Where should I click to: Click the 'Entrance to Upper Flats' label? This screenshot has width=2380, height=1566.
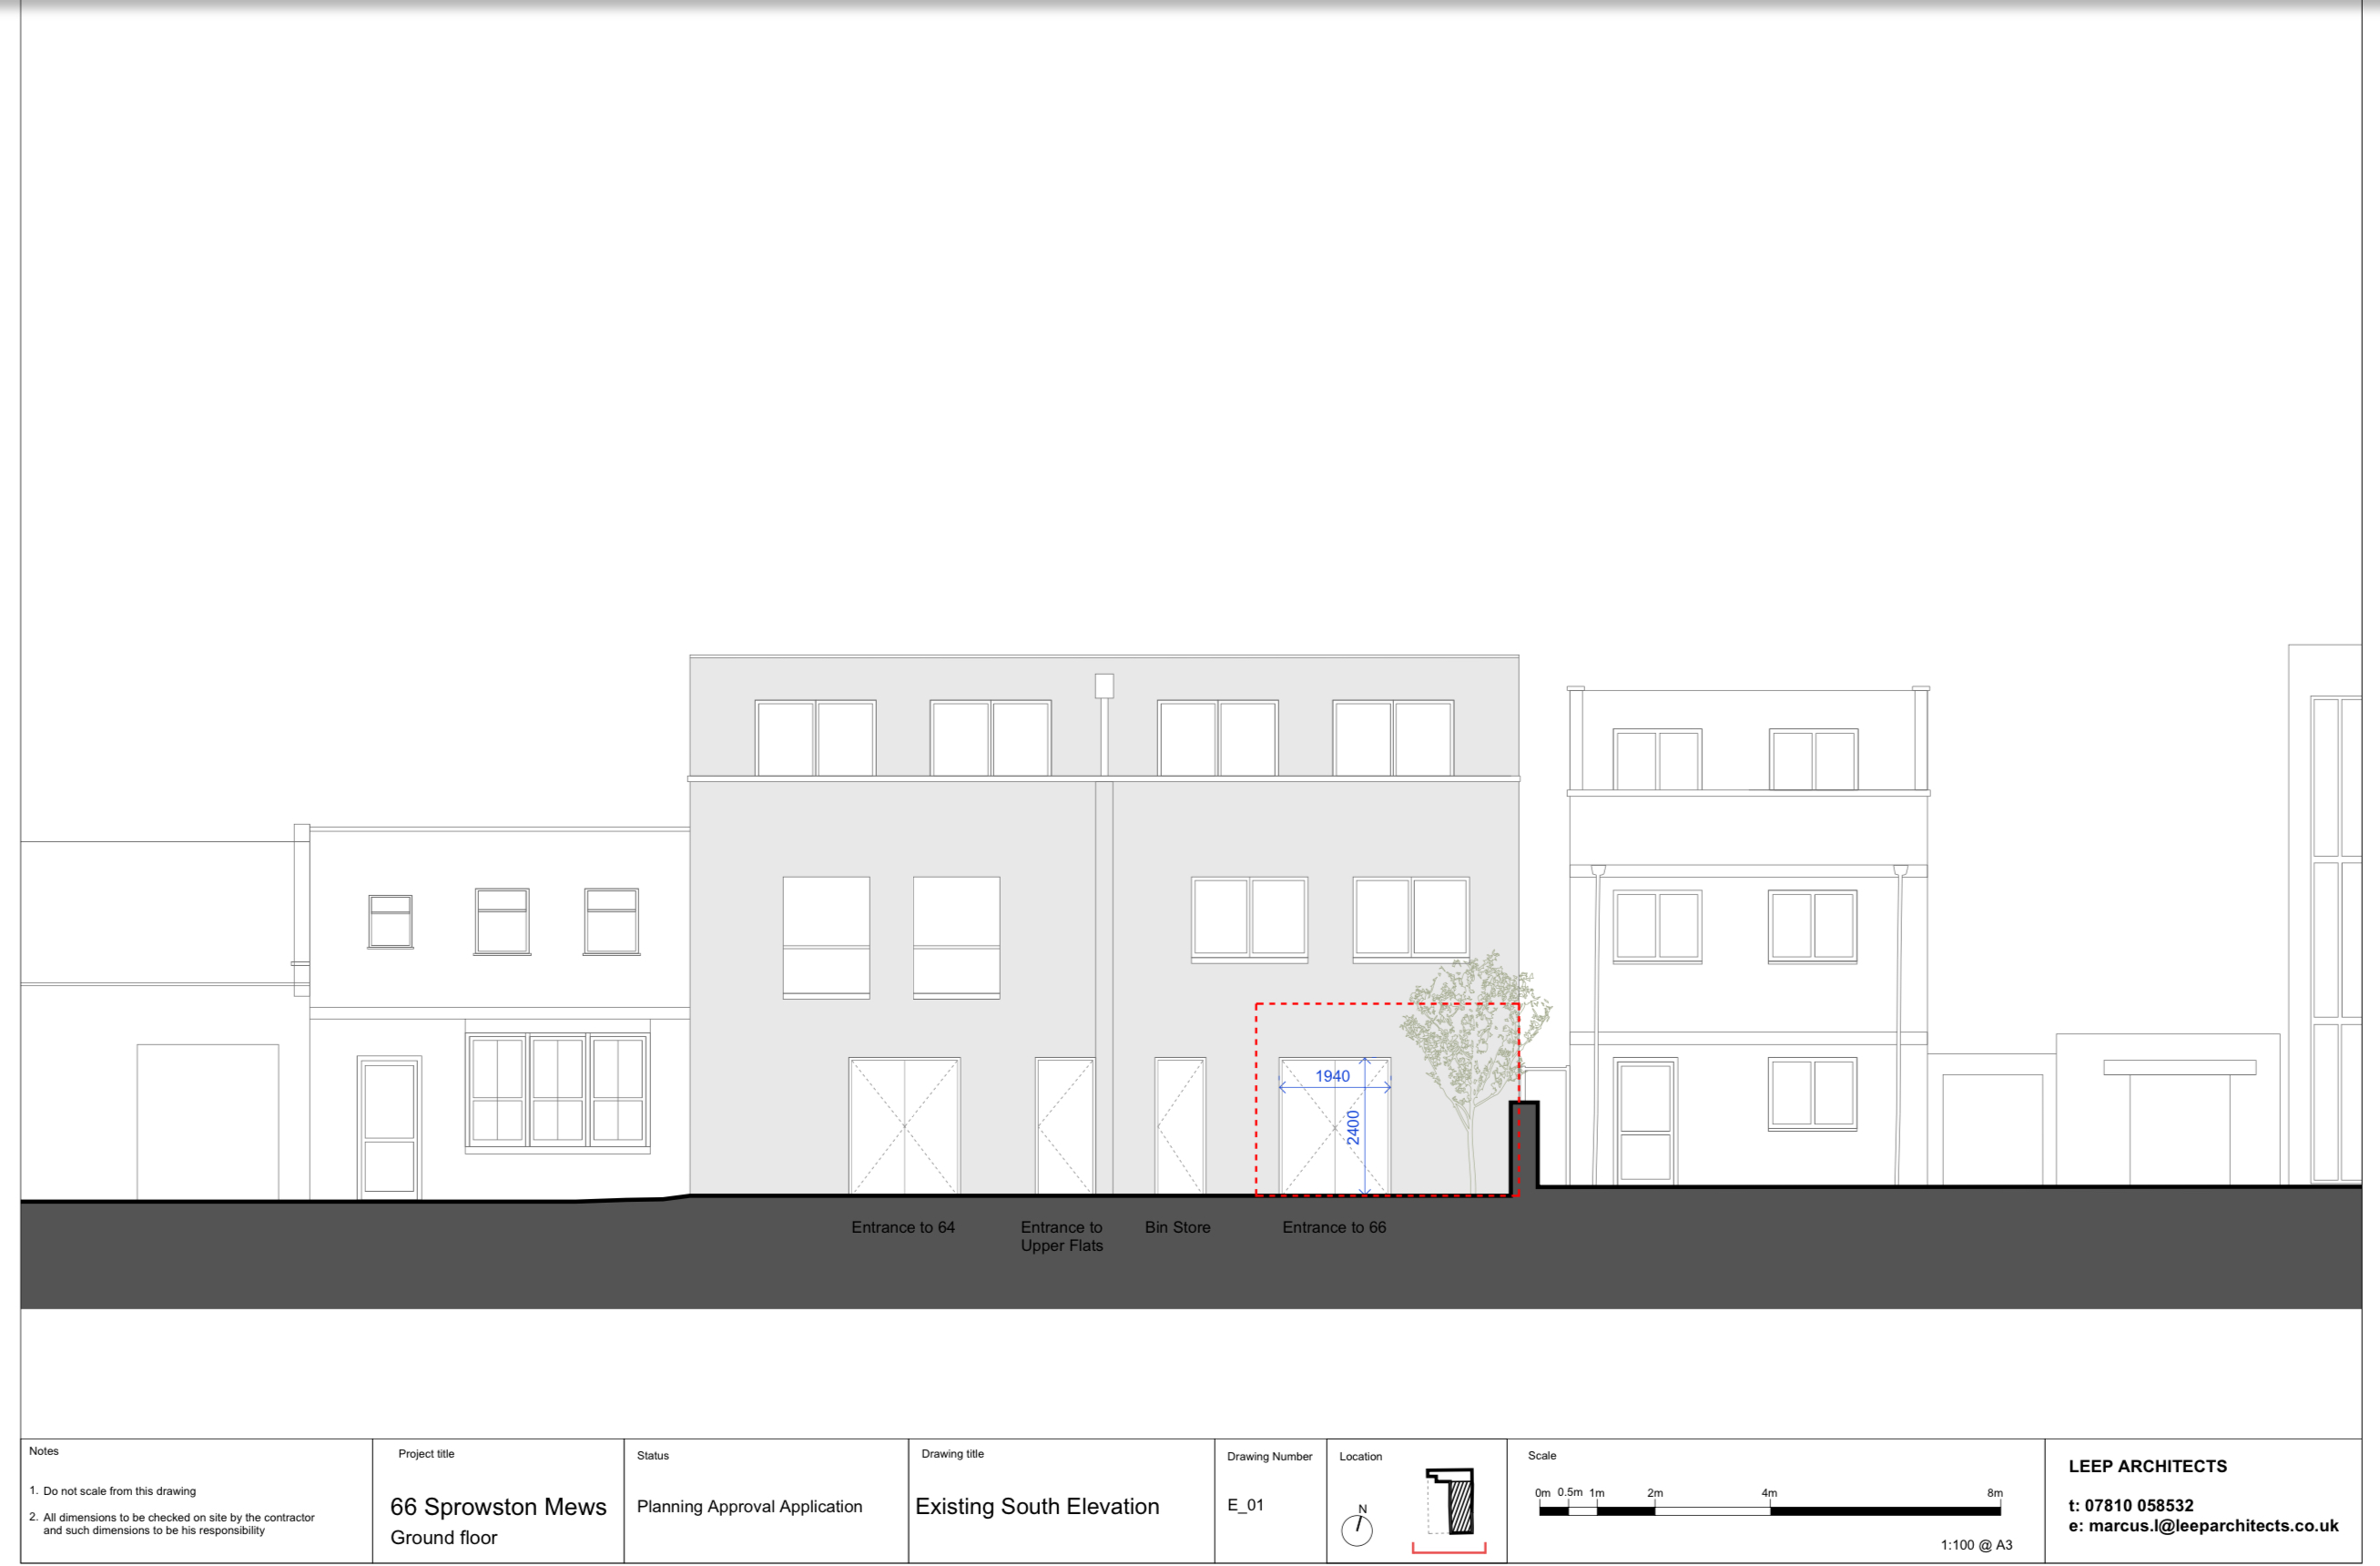tap(1061, 1236)
